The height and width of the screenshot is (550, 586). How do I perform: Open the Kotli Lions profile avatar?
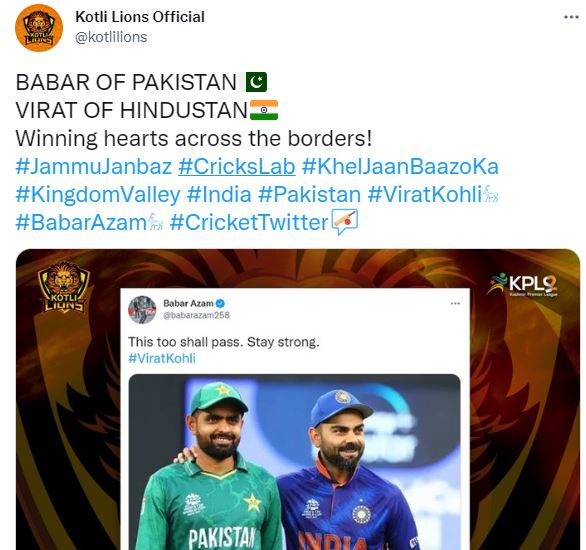(39, 28)
